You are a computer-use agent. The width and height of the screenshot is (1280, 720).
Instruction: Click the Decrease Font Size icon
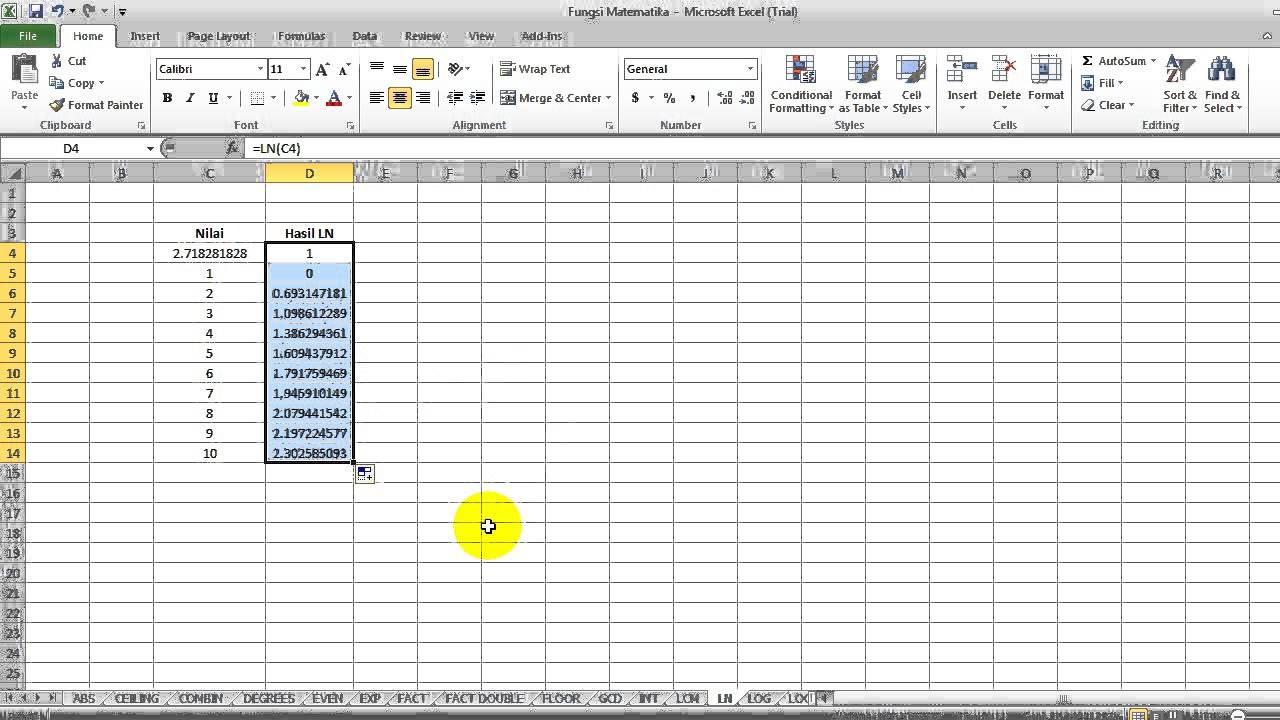pos(344,69)
